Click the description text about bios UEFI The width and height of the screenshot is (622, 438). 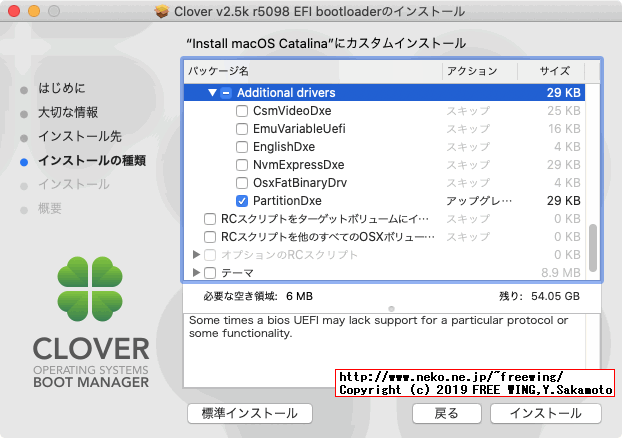pos(378,327)
